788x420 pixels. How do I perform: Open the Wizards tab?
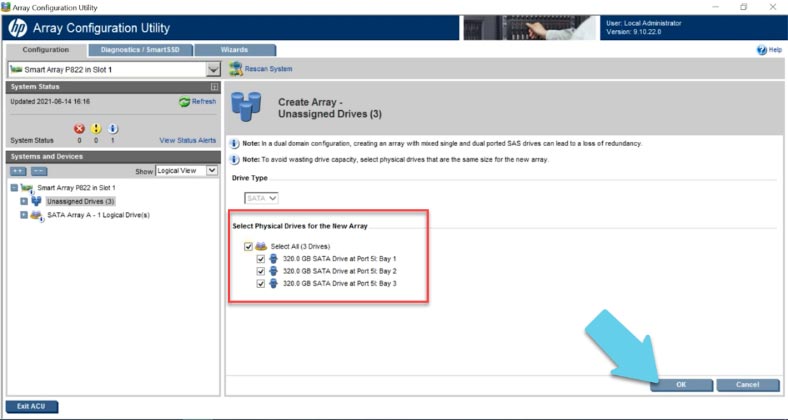(x=234, y=50)
